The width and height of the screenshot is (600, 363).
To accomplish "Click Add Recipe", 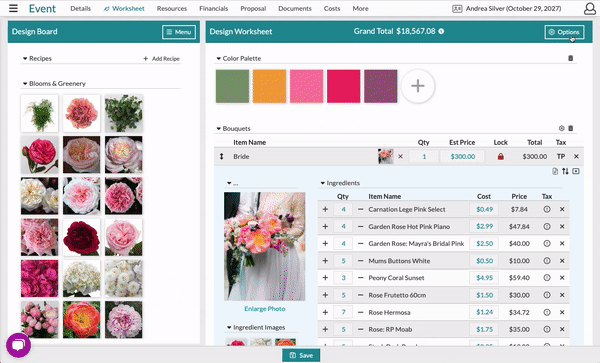I will (161, 59).
